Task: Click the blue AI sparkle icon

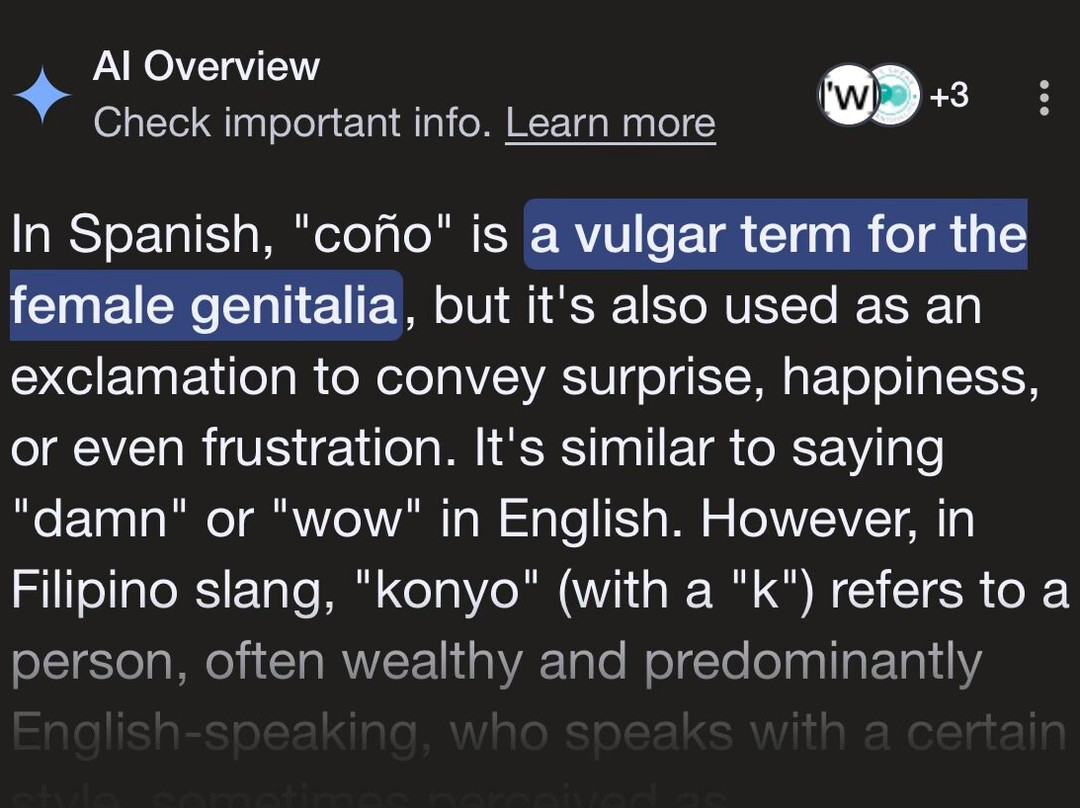Action: coord(42,97)
